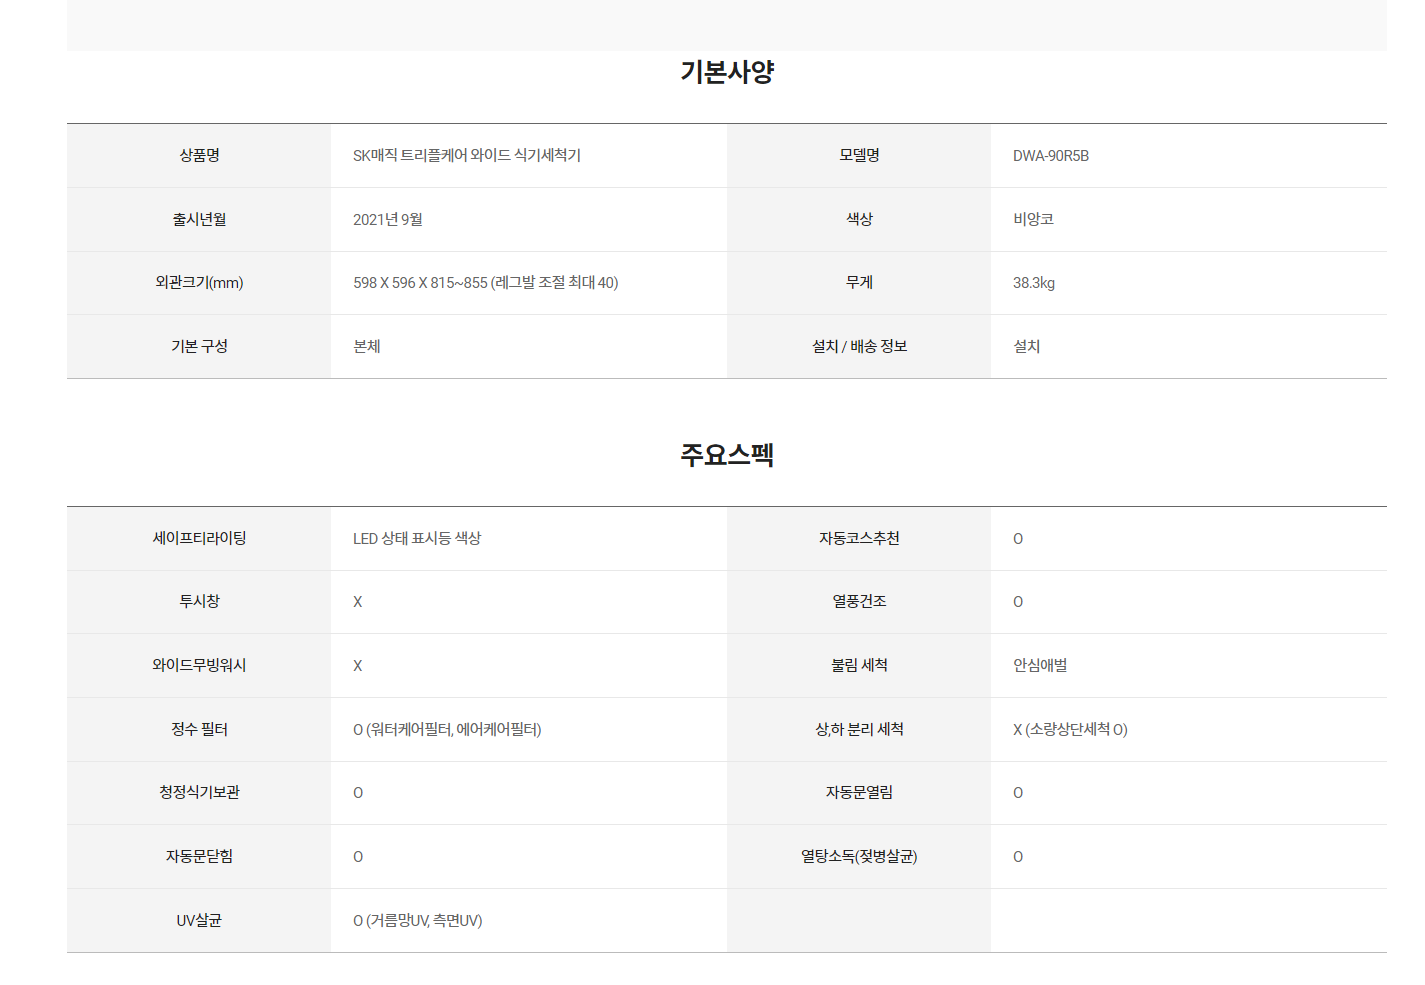Image resolution: width=1425 pixels, height=985 pixels.
Task: Click the 기본사양 section heading
Action: tap(727, 72)
